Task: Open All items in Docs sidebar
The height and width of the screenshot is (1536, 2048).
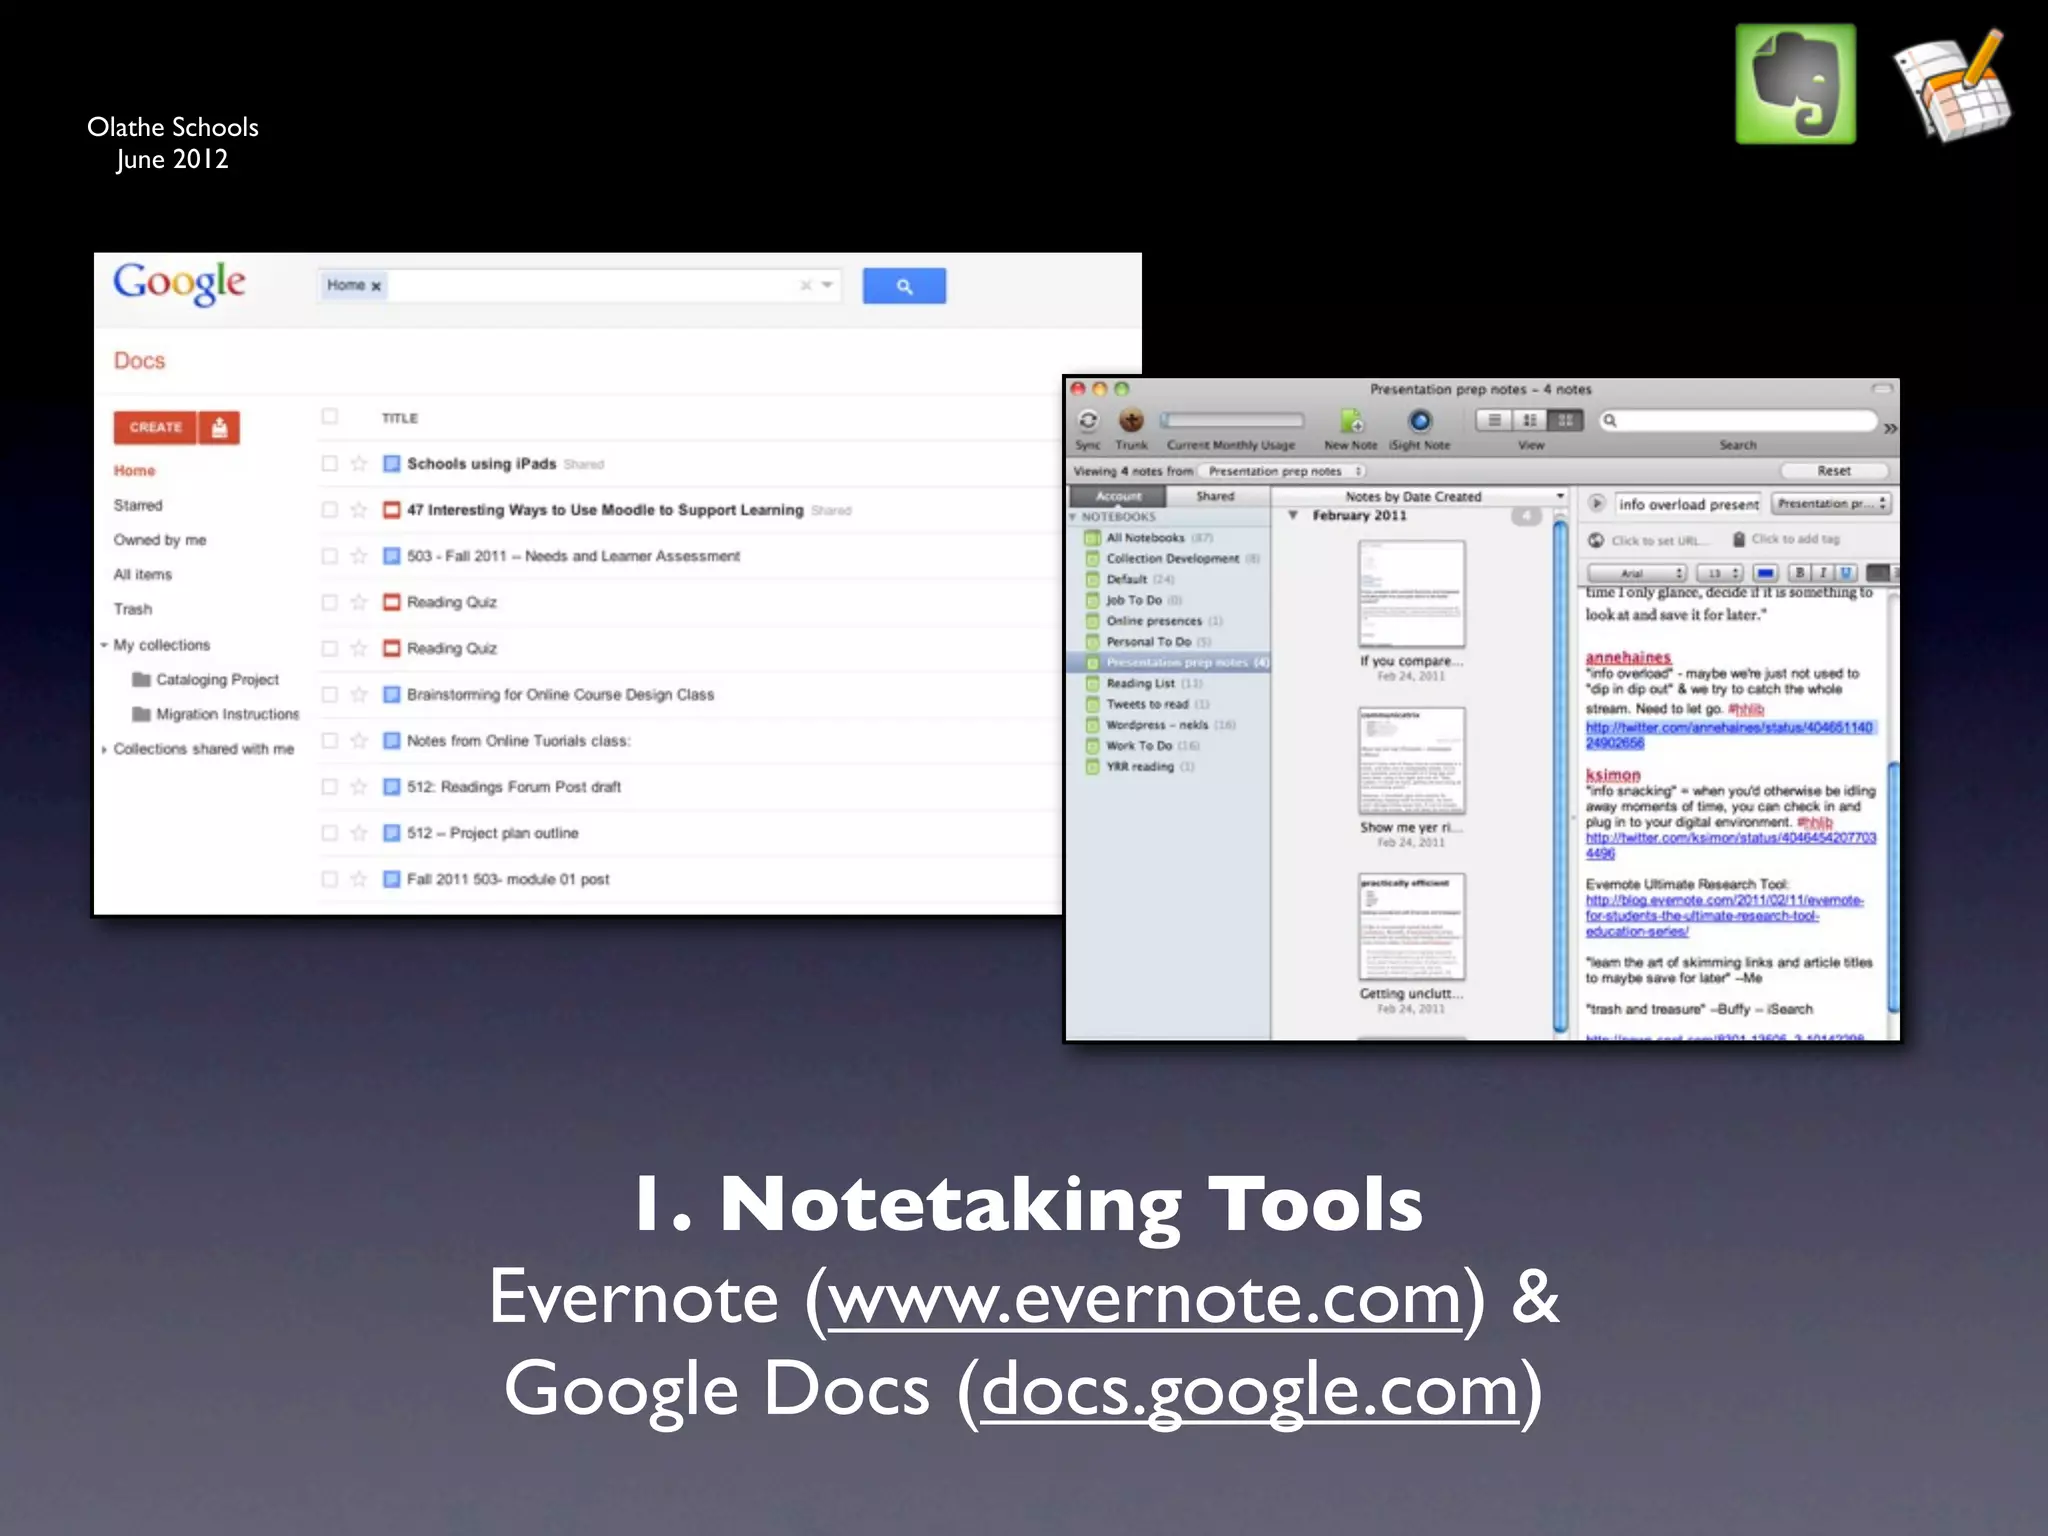Action: pos(143,574)
